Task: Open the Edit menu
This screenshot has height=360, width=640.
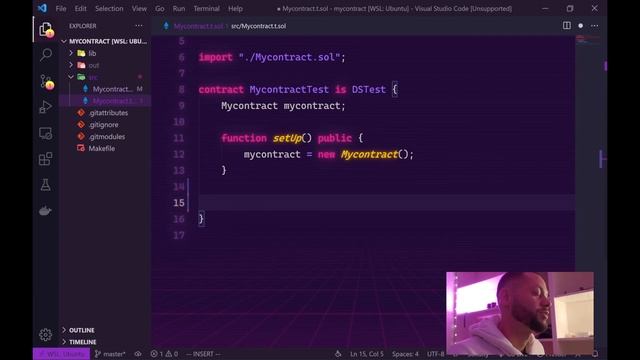Action: (80, 9)
